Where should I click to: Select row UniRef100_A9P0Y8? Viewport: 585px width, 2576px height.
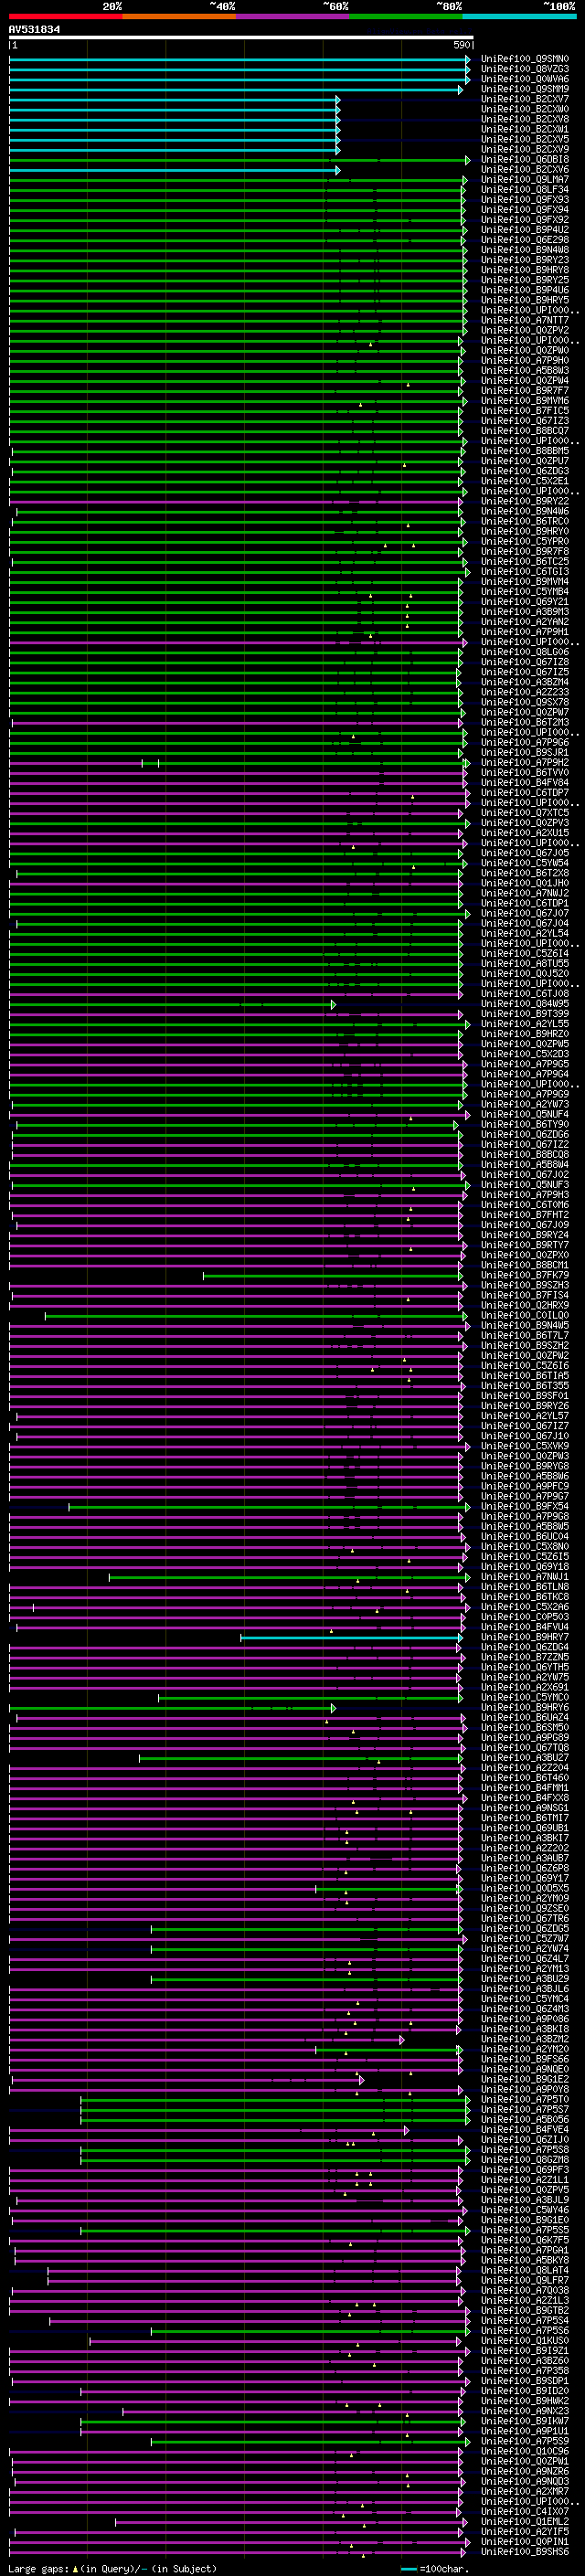(x=525, y=2089)
